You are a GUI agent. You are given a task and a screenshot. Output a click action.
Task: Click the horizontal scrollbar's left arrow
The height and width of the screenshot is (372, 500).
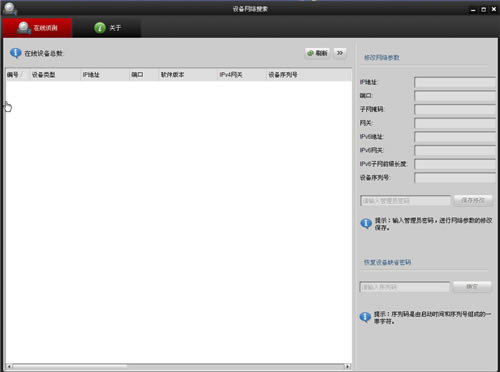[x=9, y=366]
